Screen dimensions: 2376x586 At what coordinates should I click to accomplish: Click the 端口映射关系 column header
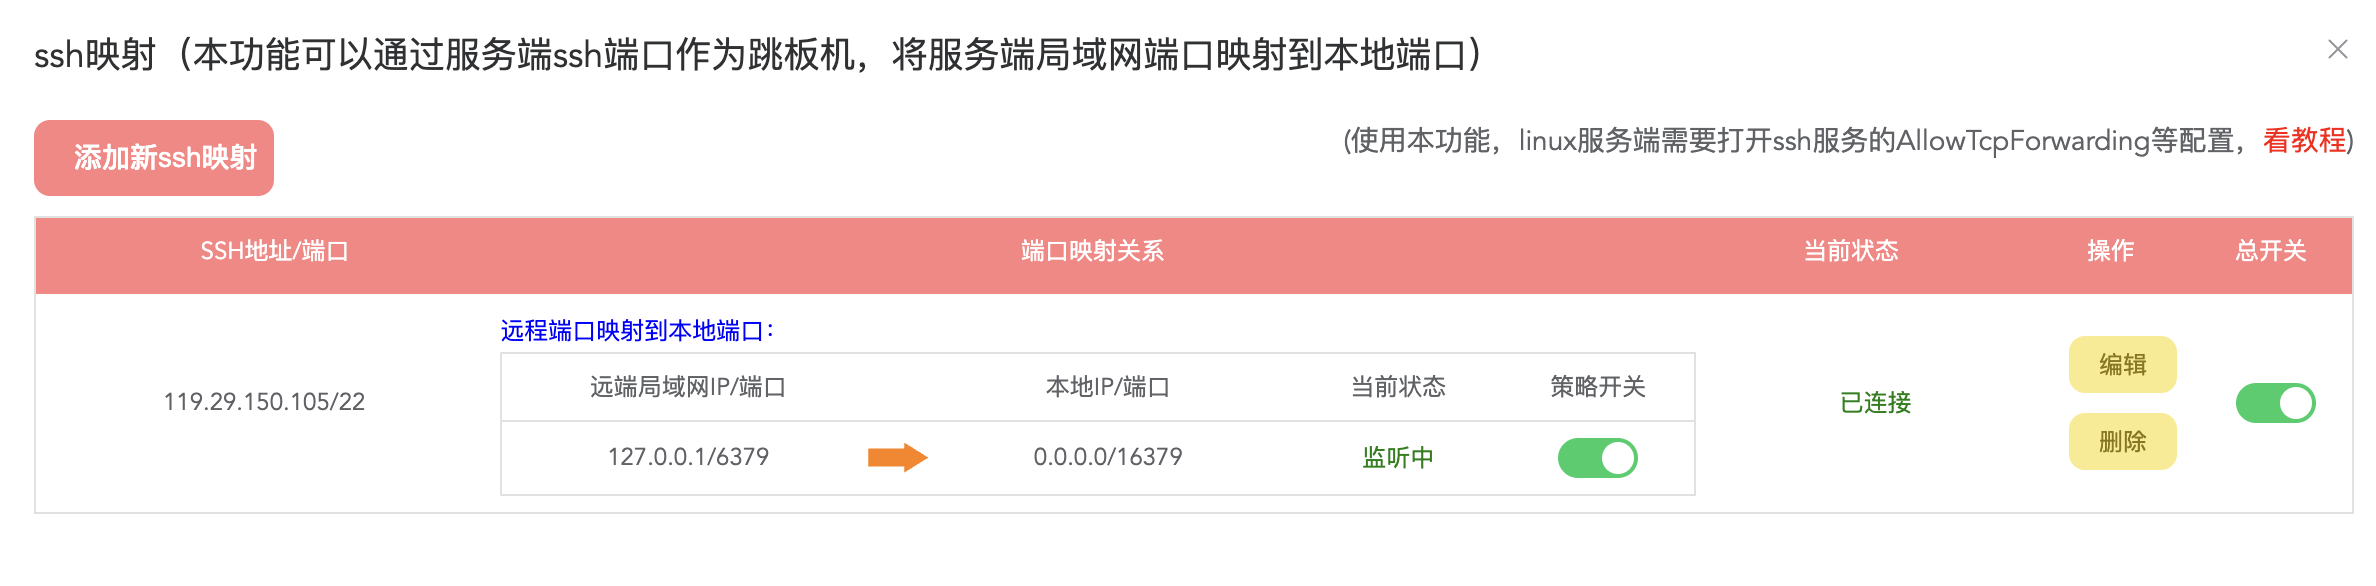pyautogui.click(x=1092, y=251)
